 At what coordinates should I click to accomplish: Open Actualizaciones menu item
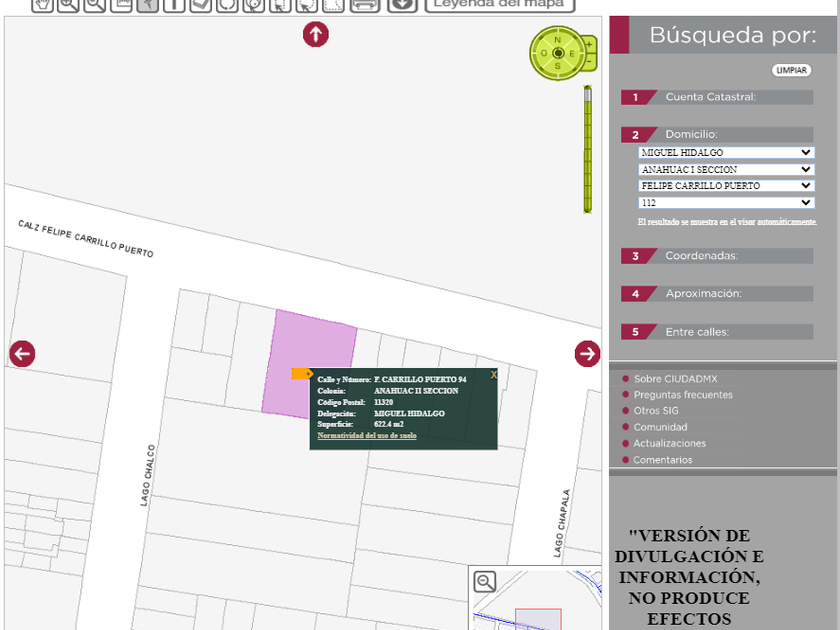pyautogui.click(x=669, y=443)
